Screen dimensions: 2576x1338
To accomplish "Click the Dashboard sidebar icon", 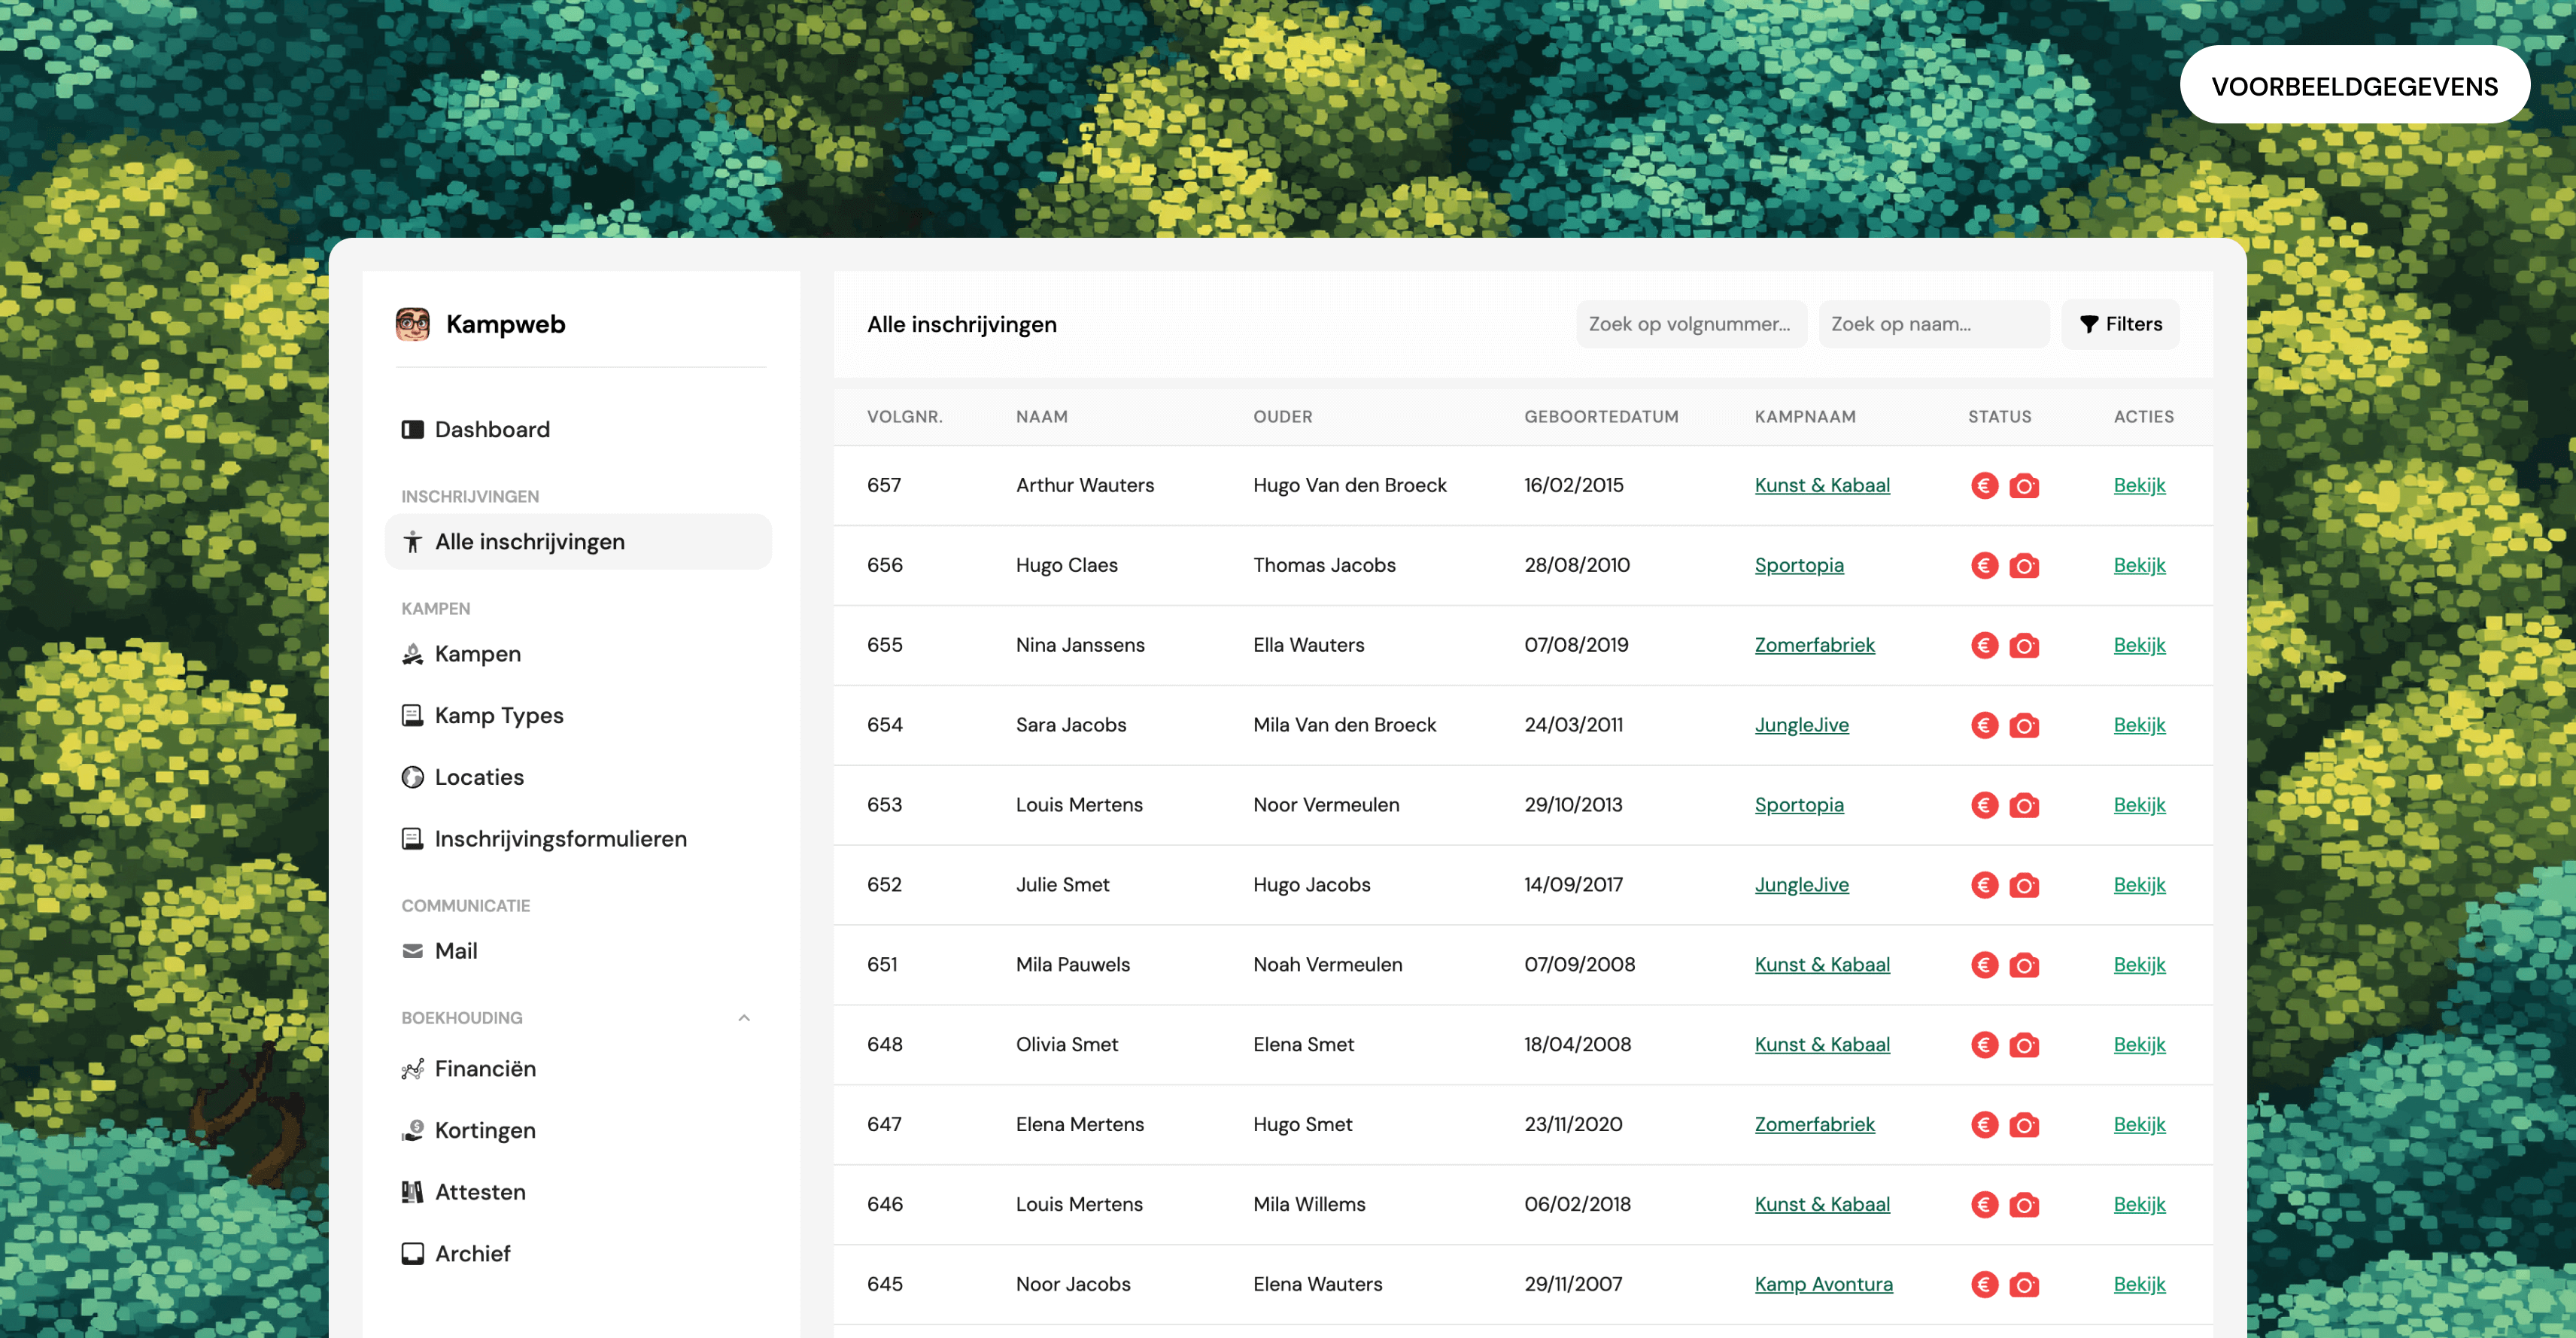I will coord(412,429).
